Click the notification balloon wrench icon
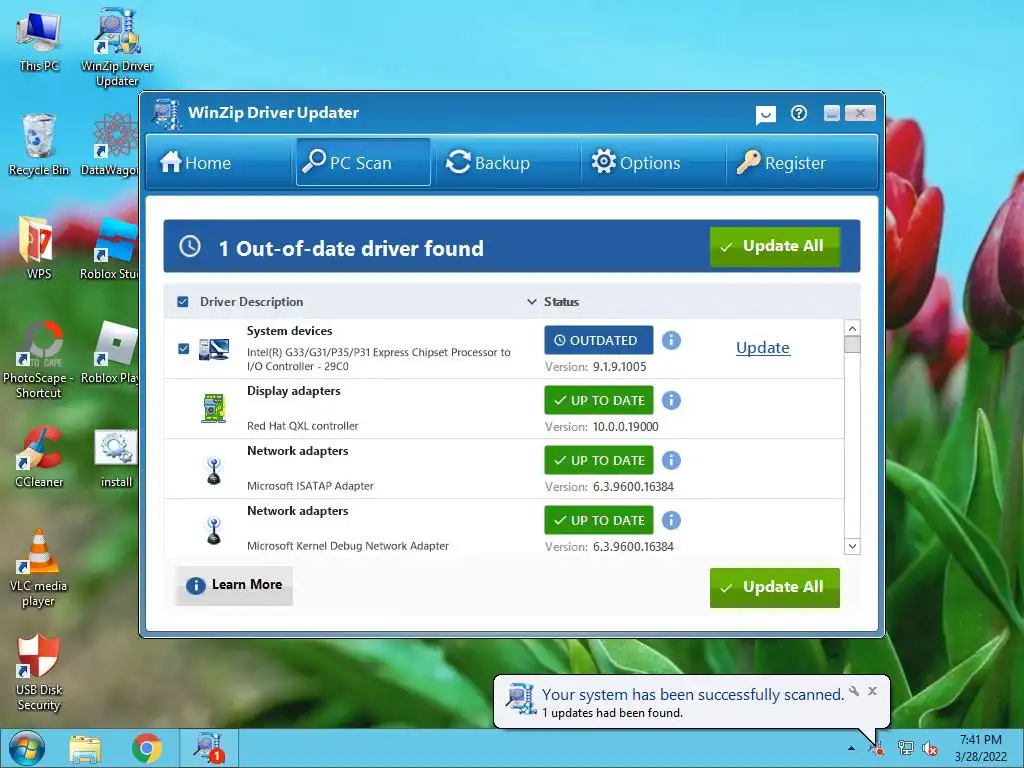1024x768 pixels. (x=854, y=691)
